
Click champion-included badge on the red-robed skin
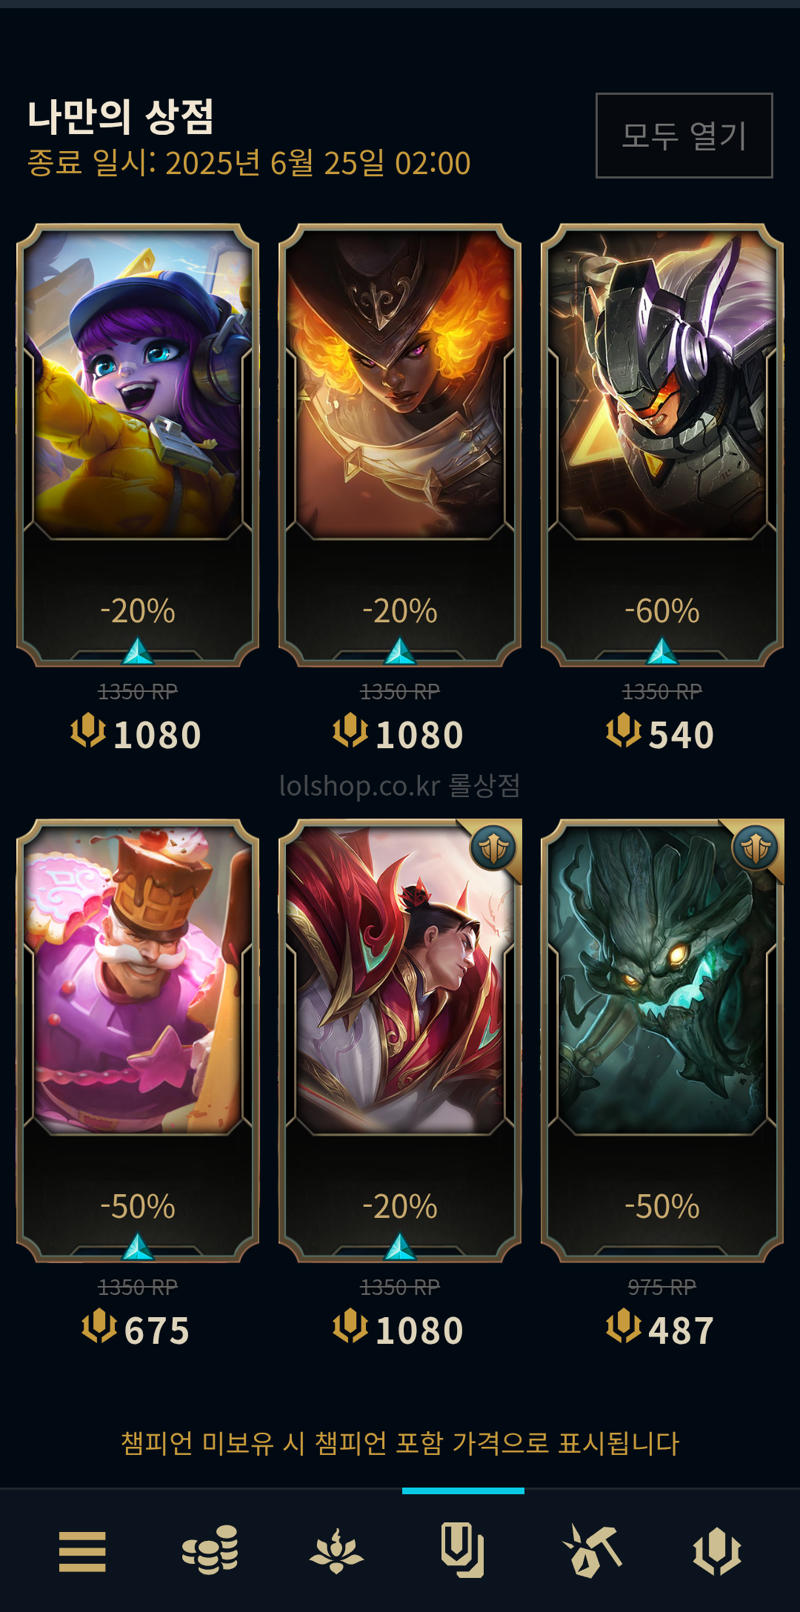pyautogui.click(x=494, y=848)
